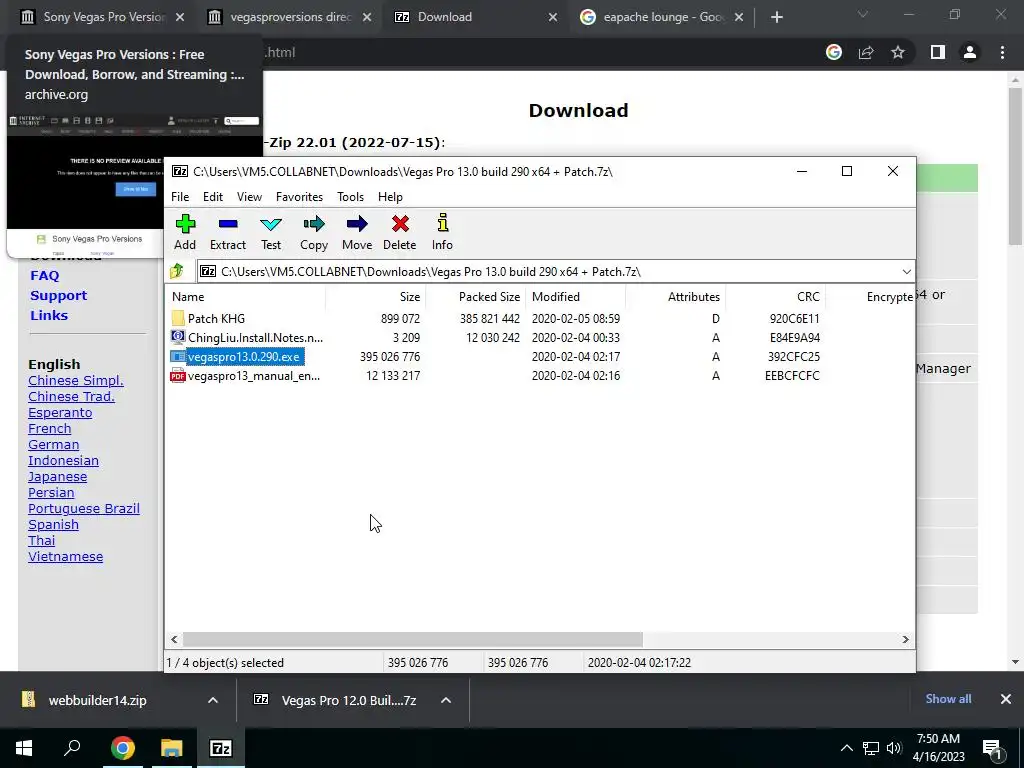Open Windows Start menu
The width and height of the screenshot is (1024, 768).
[x=24, y=748]
